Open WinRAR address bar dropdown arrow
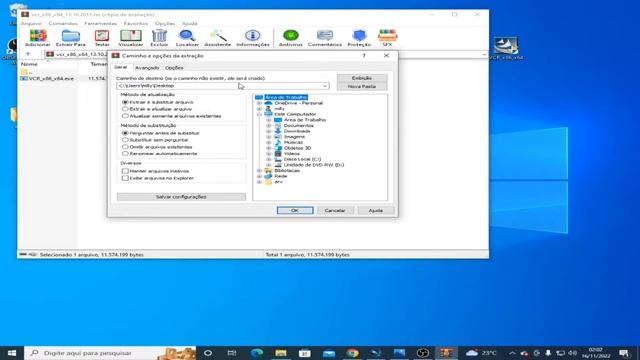Viewport: 640px width, 360px height. click(x=484, y=54)
